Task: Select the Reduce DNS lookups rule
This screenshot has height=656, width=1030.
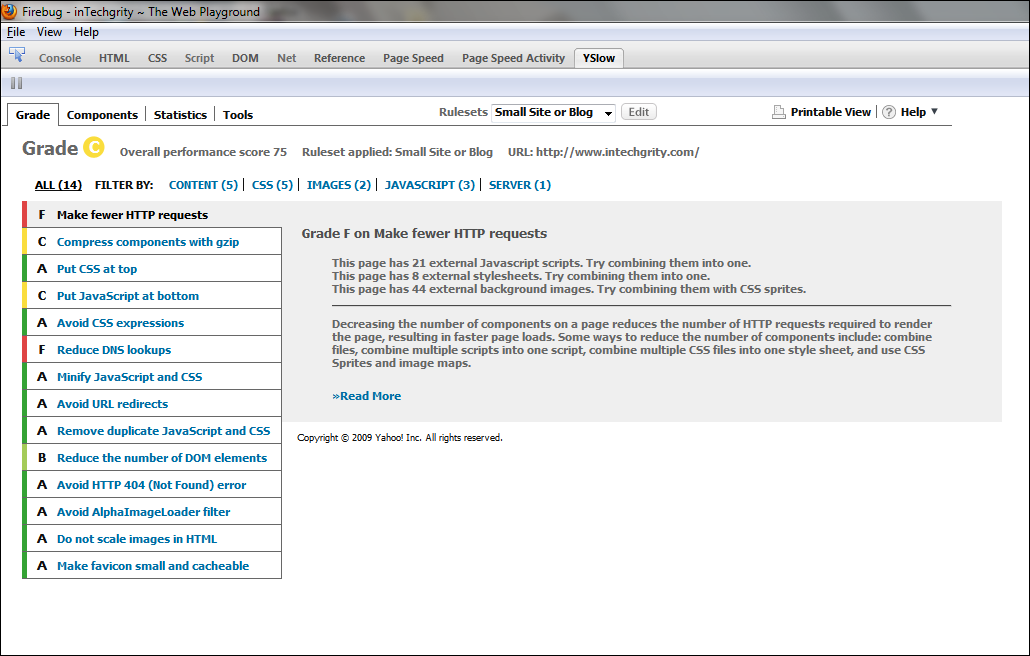Action: (152, 349)
